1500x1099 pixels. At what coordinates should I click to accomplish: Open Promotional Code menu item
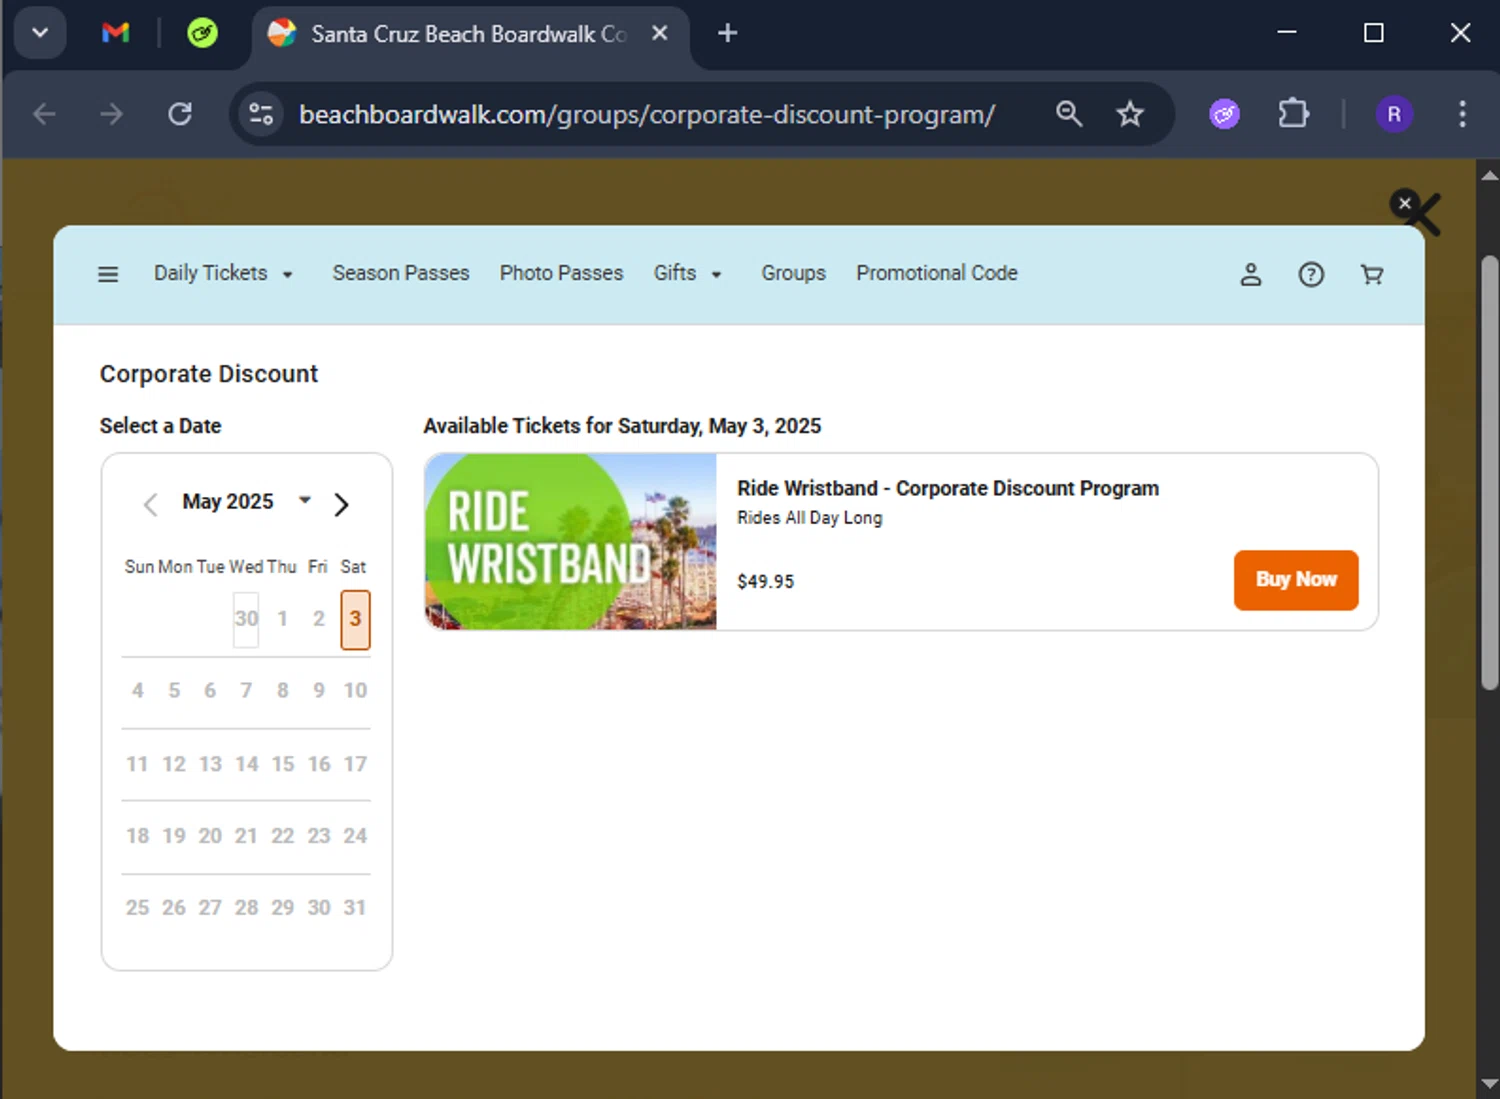[x=937, y=273]
